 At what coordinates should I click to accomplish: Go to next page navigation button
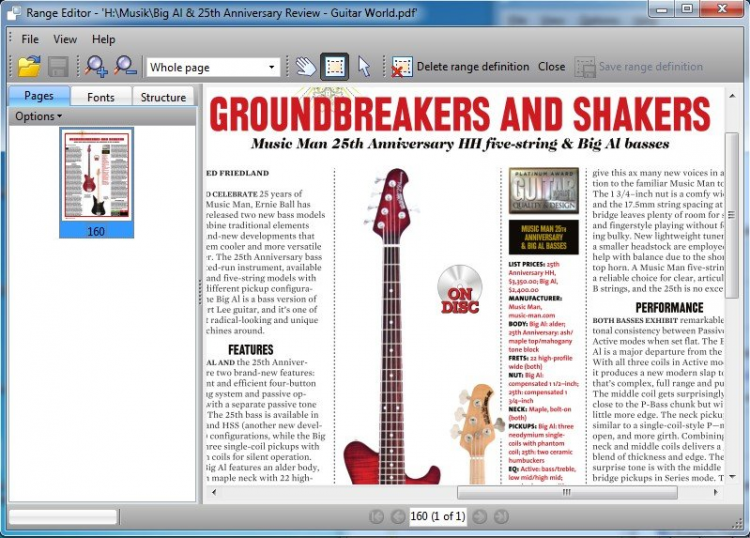[x=480, y=516]
